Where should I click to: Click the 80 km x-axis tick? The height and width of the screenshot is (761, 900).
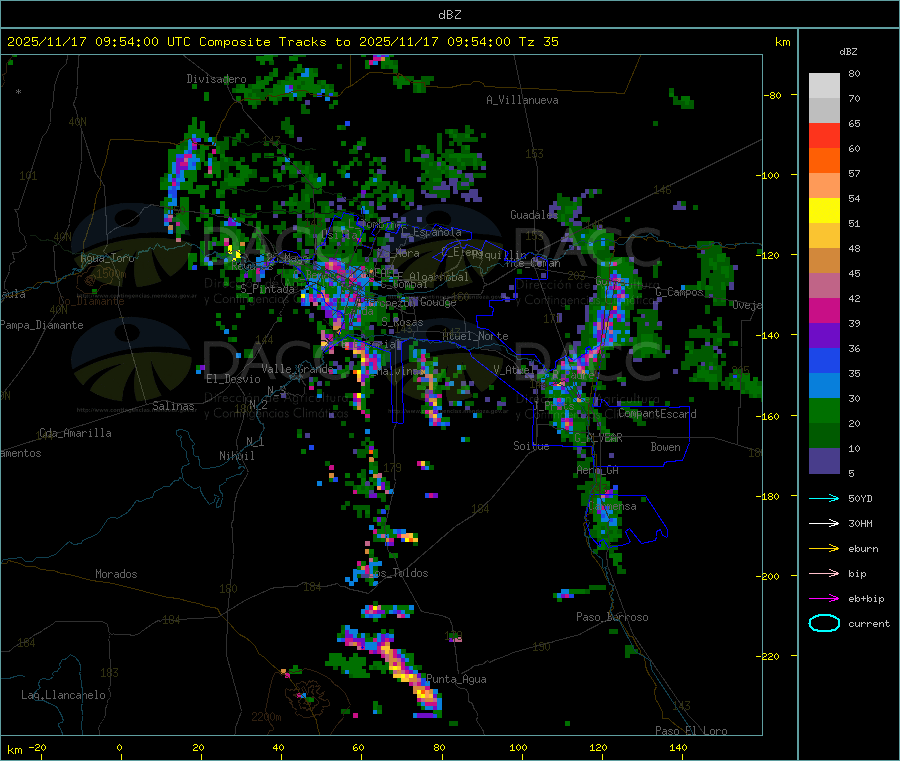[x=439, y=747]
